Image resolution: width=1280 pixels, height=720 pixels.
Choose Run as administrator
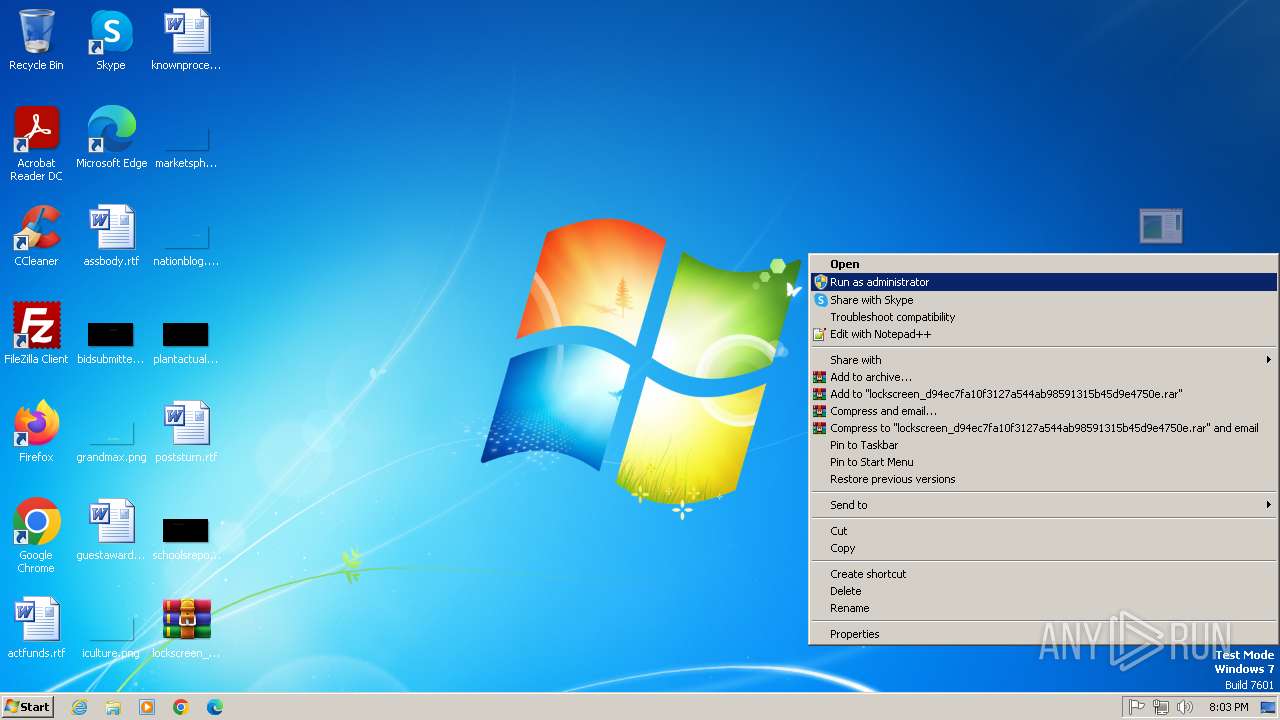click(1043, 282)
